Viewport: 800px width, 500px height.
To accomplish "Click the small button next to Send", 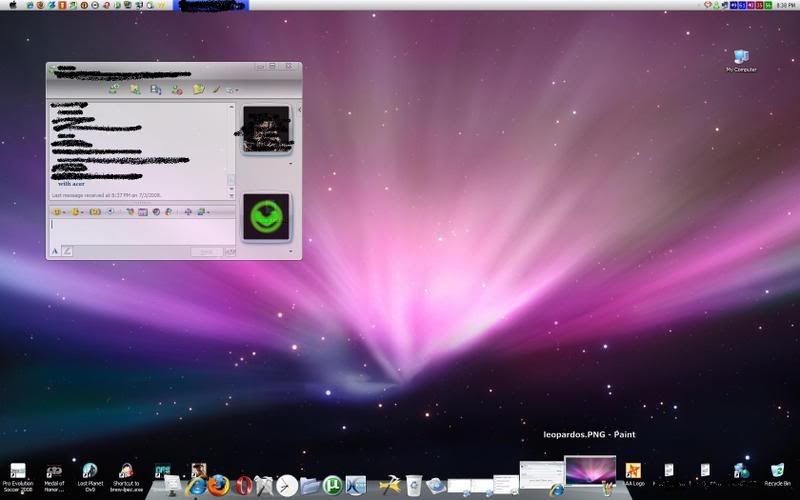I will [x=230, y=252].
